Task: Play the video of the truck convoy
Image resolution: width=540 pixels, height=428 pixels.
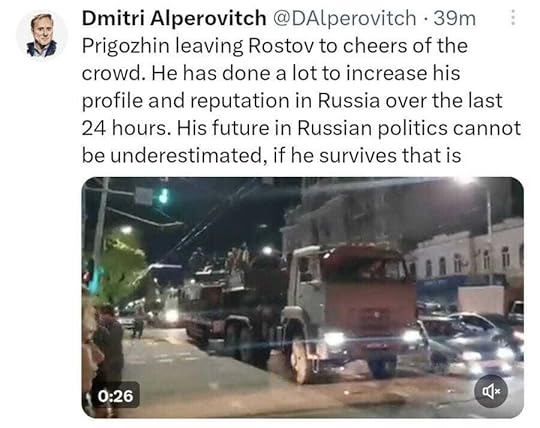Action: pyautogui.click(x=302, y=297)
